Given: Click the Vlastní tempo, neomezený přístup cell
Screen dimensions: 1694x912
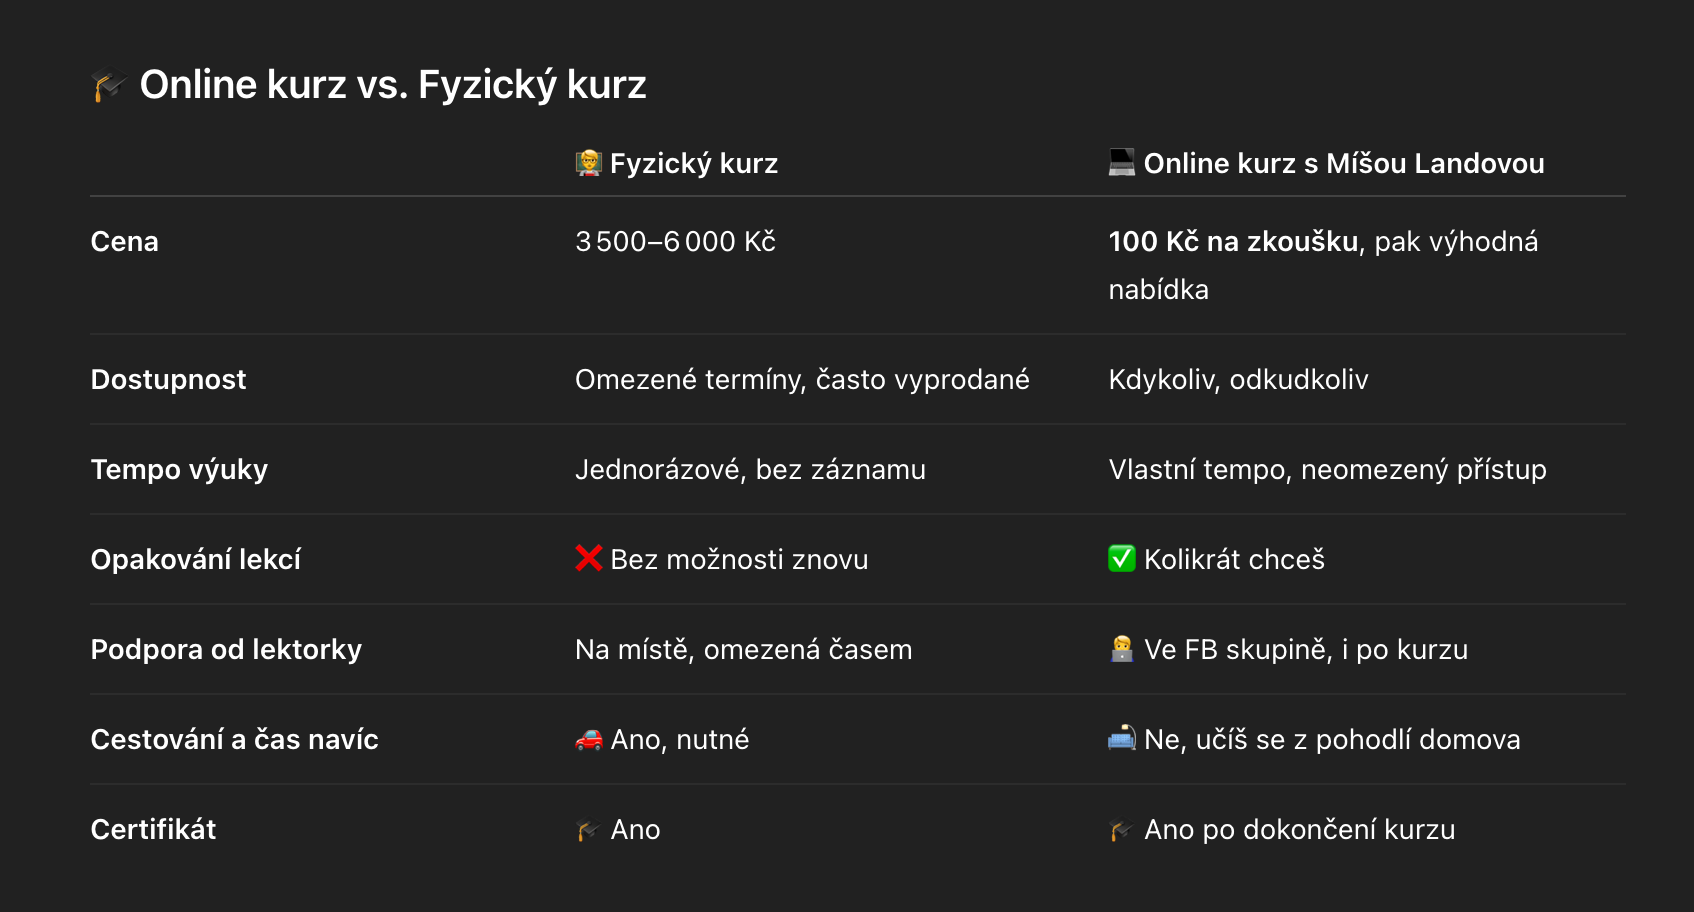Looking at the screenshot, I should tap(1328, 470).
